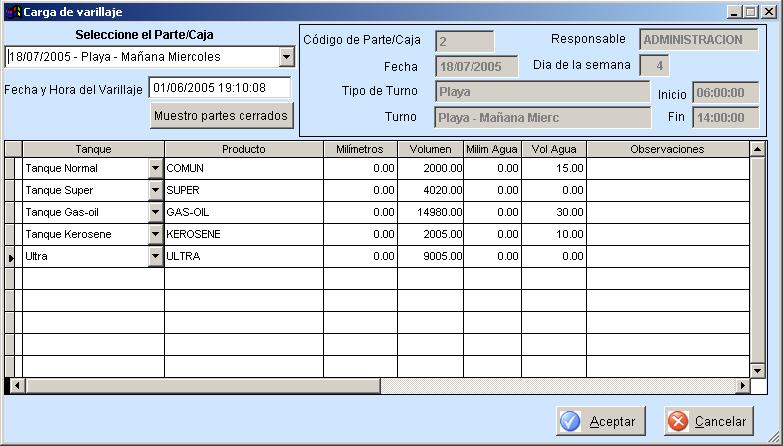Click the grid vertical scrollbar up arrow

tap(758, 149)
